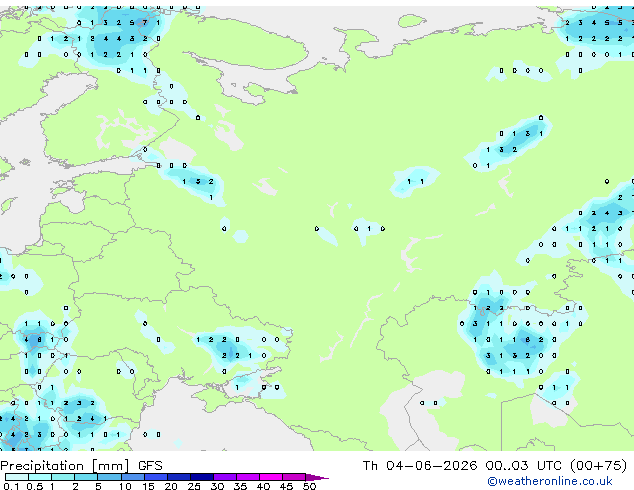This screenshot has height=490, width=634.
Task: Click the '40' legend label
Action: pos(263,486)
